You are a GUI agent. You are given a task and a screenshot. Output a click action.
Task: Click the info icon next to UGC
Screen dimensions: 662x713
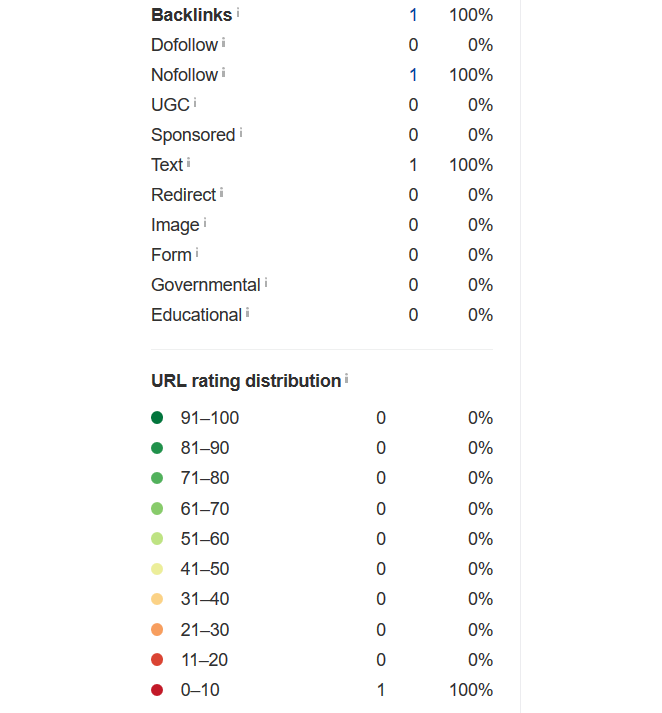[x=195, y=103]
